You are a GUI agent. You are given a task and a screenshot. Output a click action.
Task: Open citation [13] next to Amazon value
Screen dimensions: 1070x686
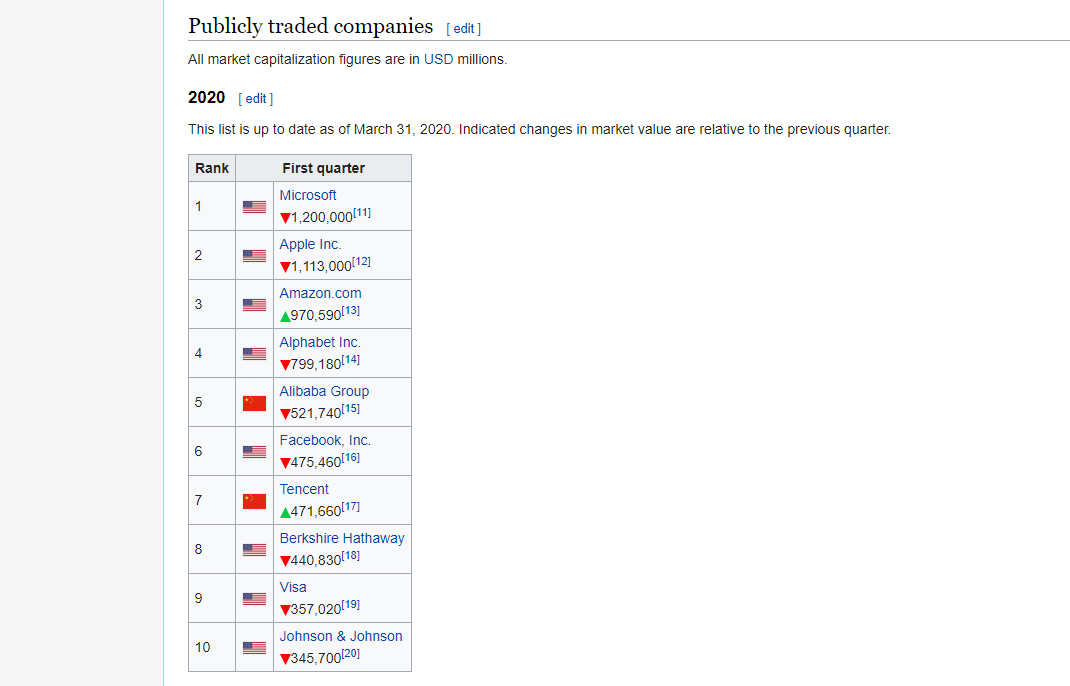coord(350,311)
